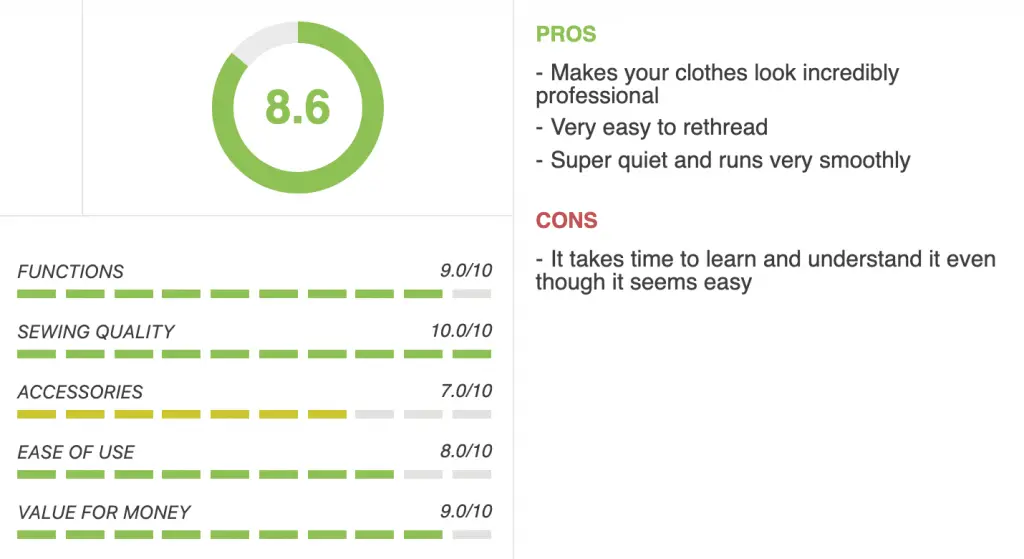Click the ACCESSORIES label
1024x559 pixels.
80,392
